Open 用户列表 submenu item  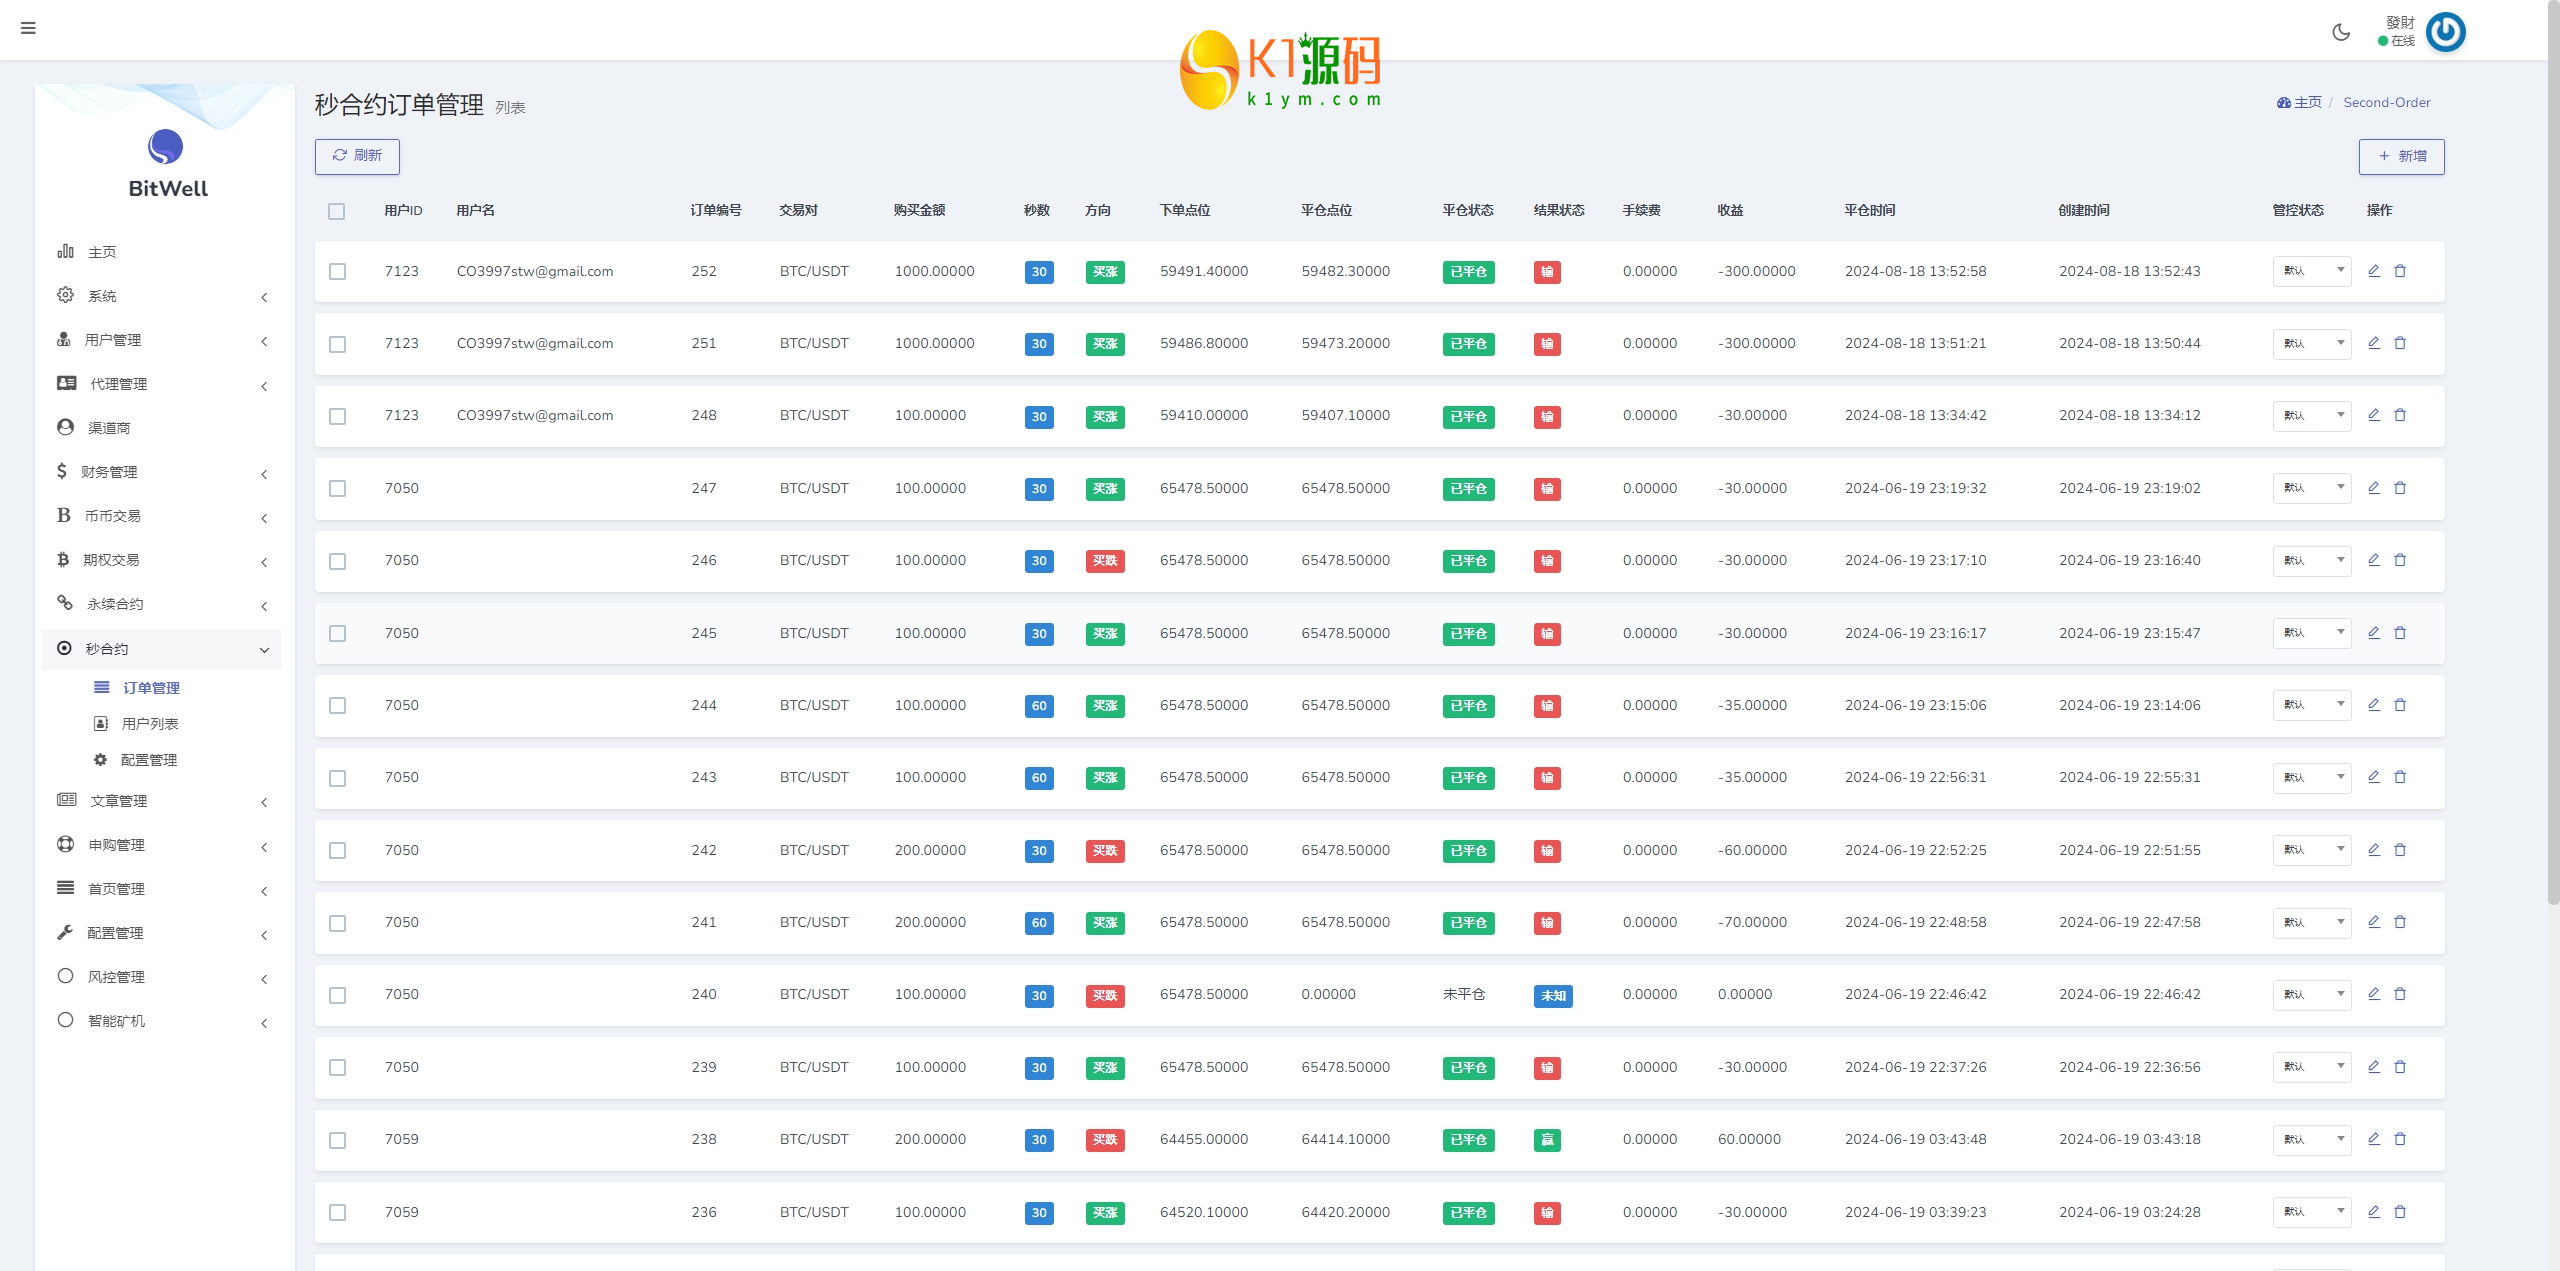coord(149,724)
